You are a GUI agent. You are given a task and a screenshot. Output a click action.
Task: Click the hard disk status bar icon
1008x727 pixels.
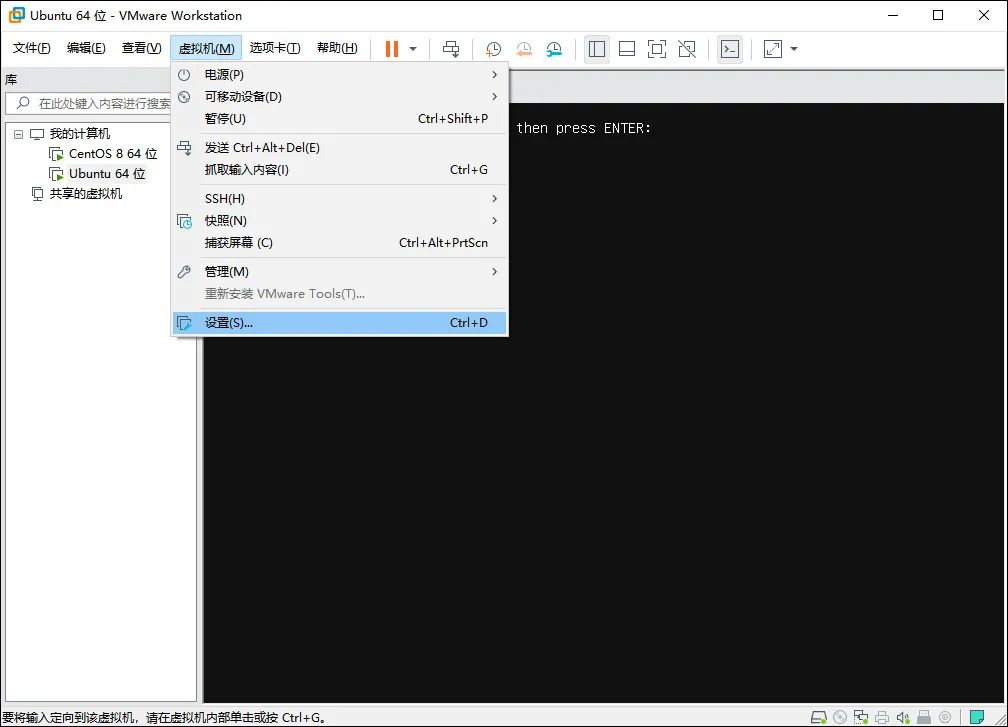tap(818, 717)
